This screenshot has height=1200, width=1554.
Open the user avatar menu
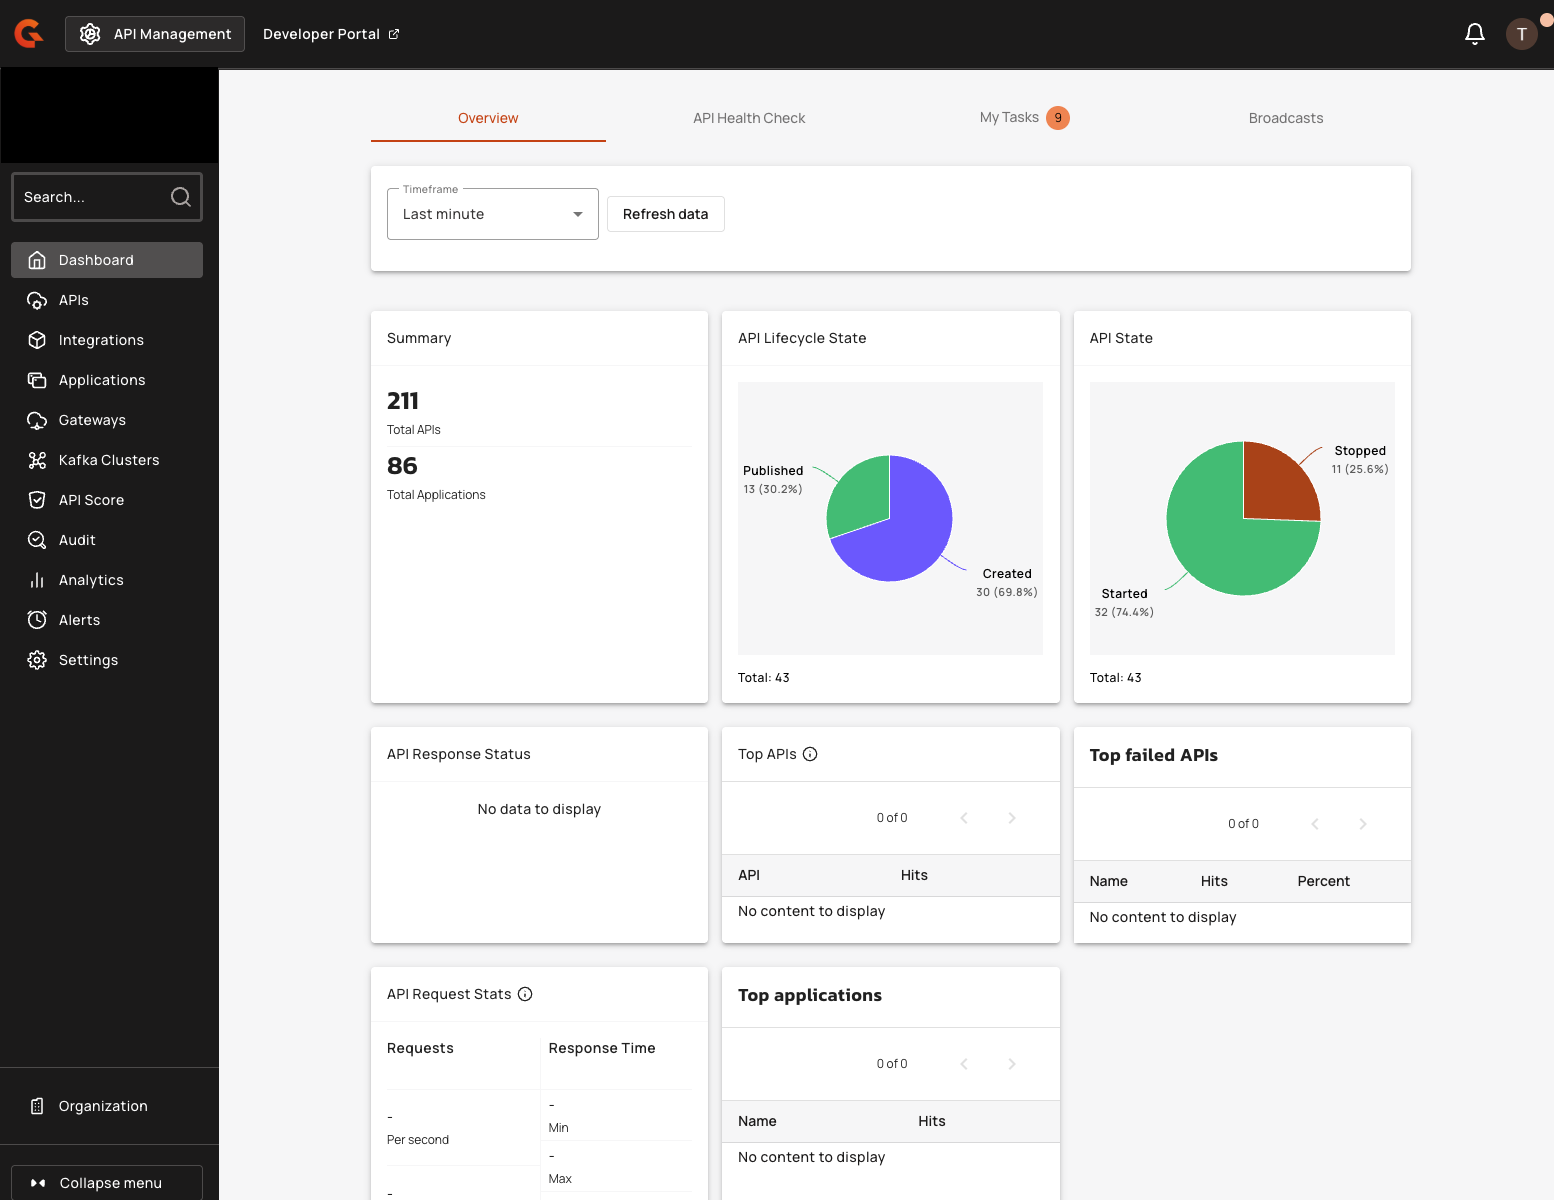[1521, 34]
